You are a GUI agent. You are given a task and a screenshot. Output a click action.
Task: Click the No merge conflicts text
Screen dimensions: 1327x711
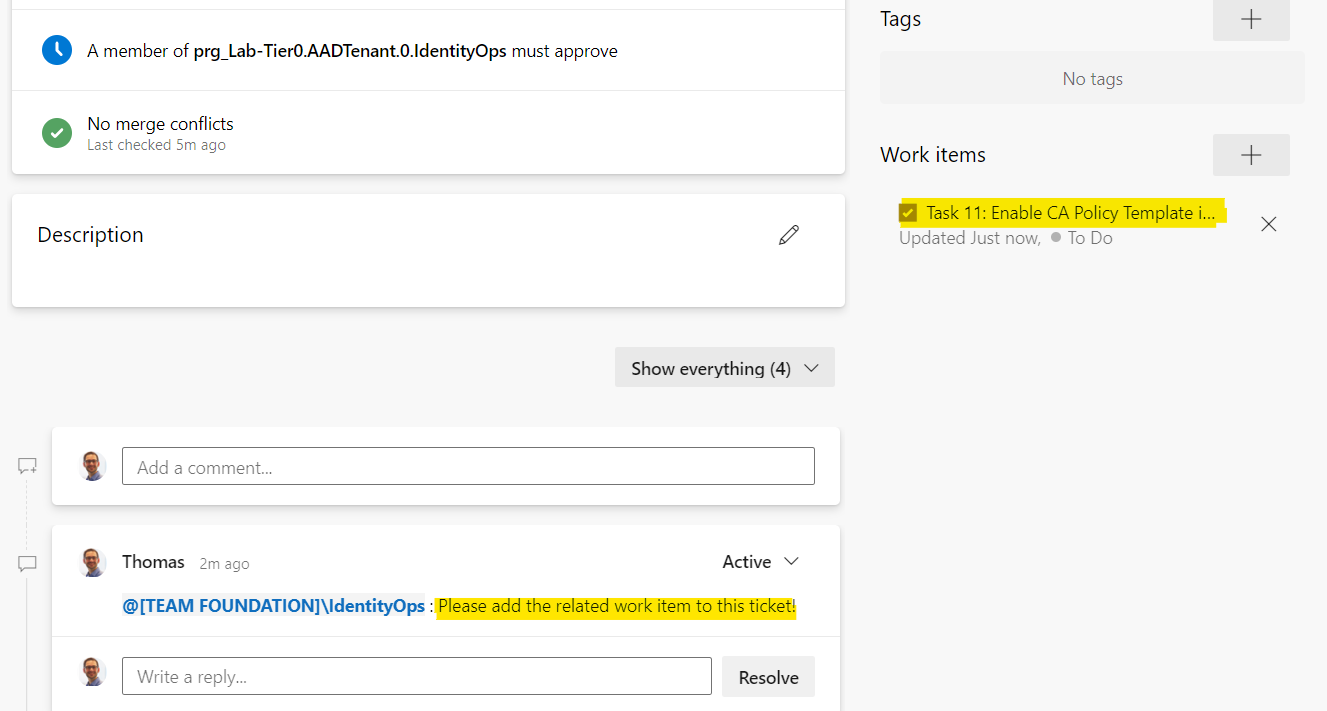tap(160, 124)
